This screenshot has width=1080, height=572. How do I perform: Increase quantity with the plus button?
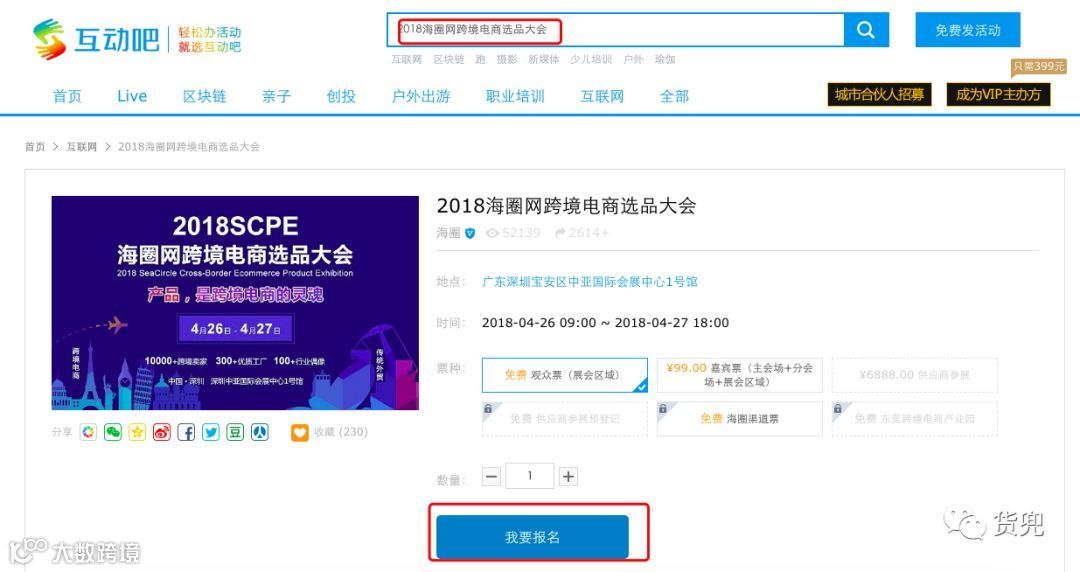568,476
